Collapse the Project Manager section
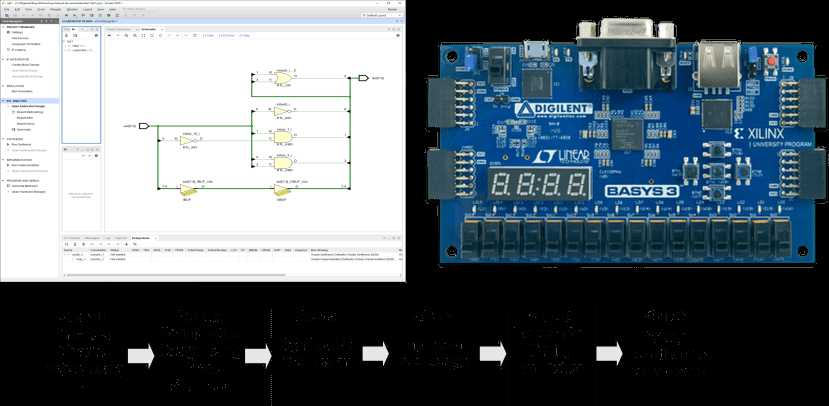Viewport: 829px width, 406px height. tap(3, 26)
